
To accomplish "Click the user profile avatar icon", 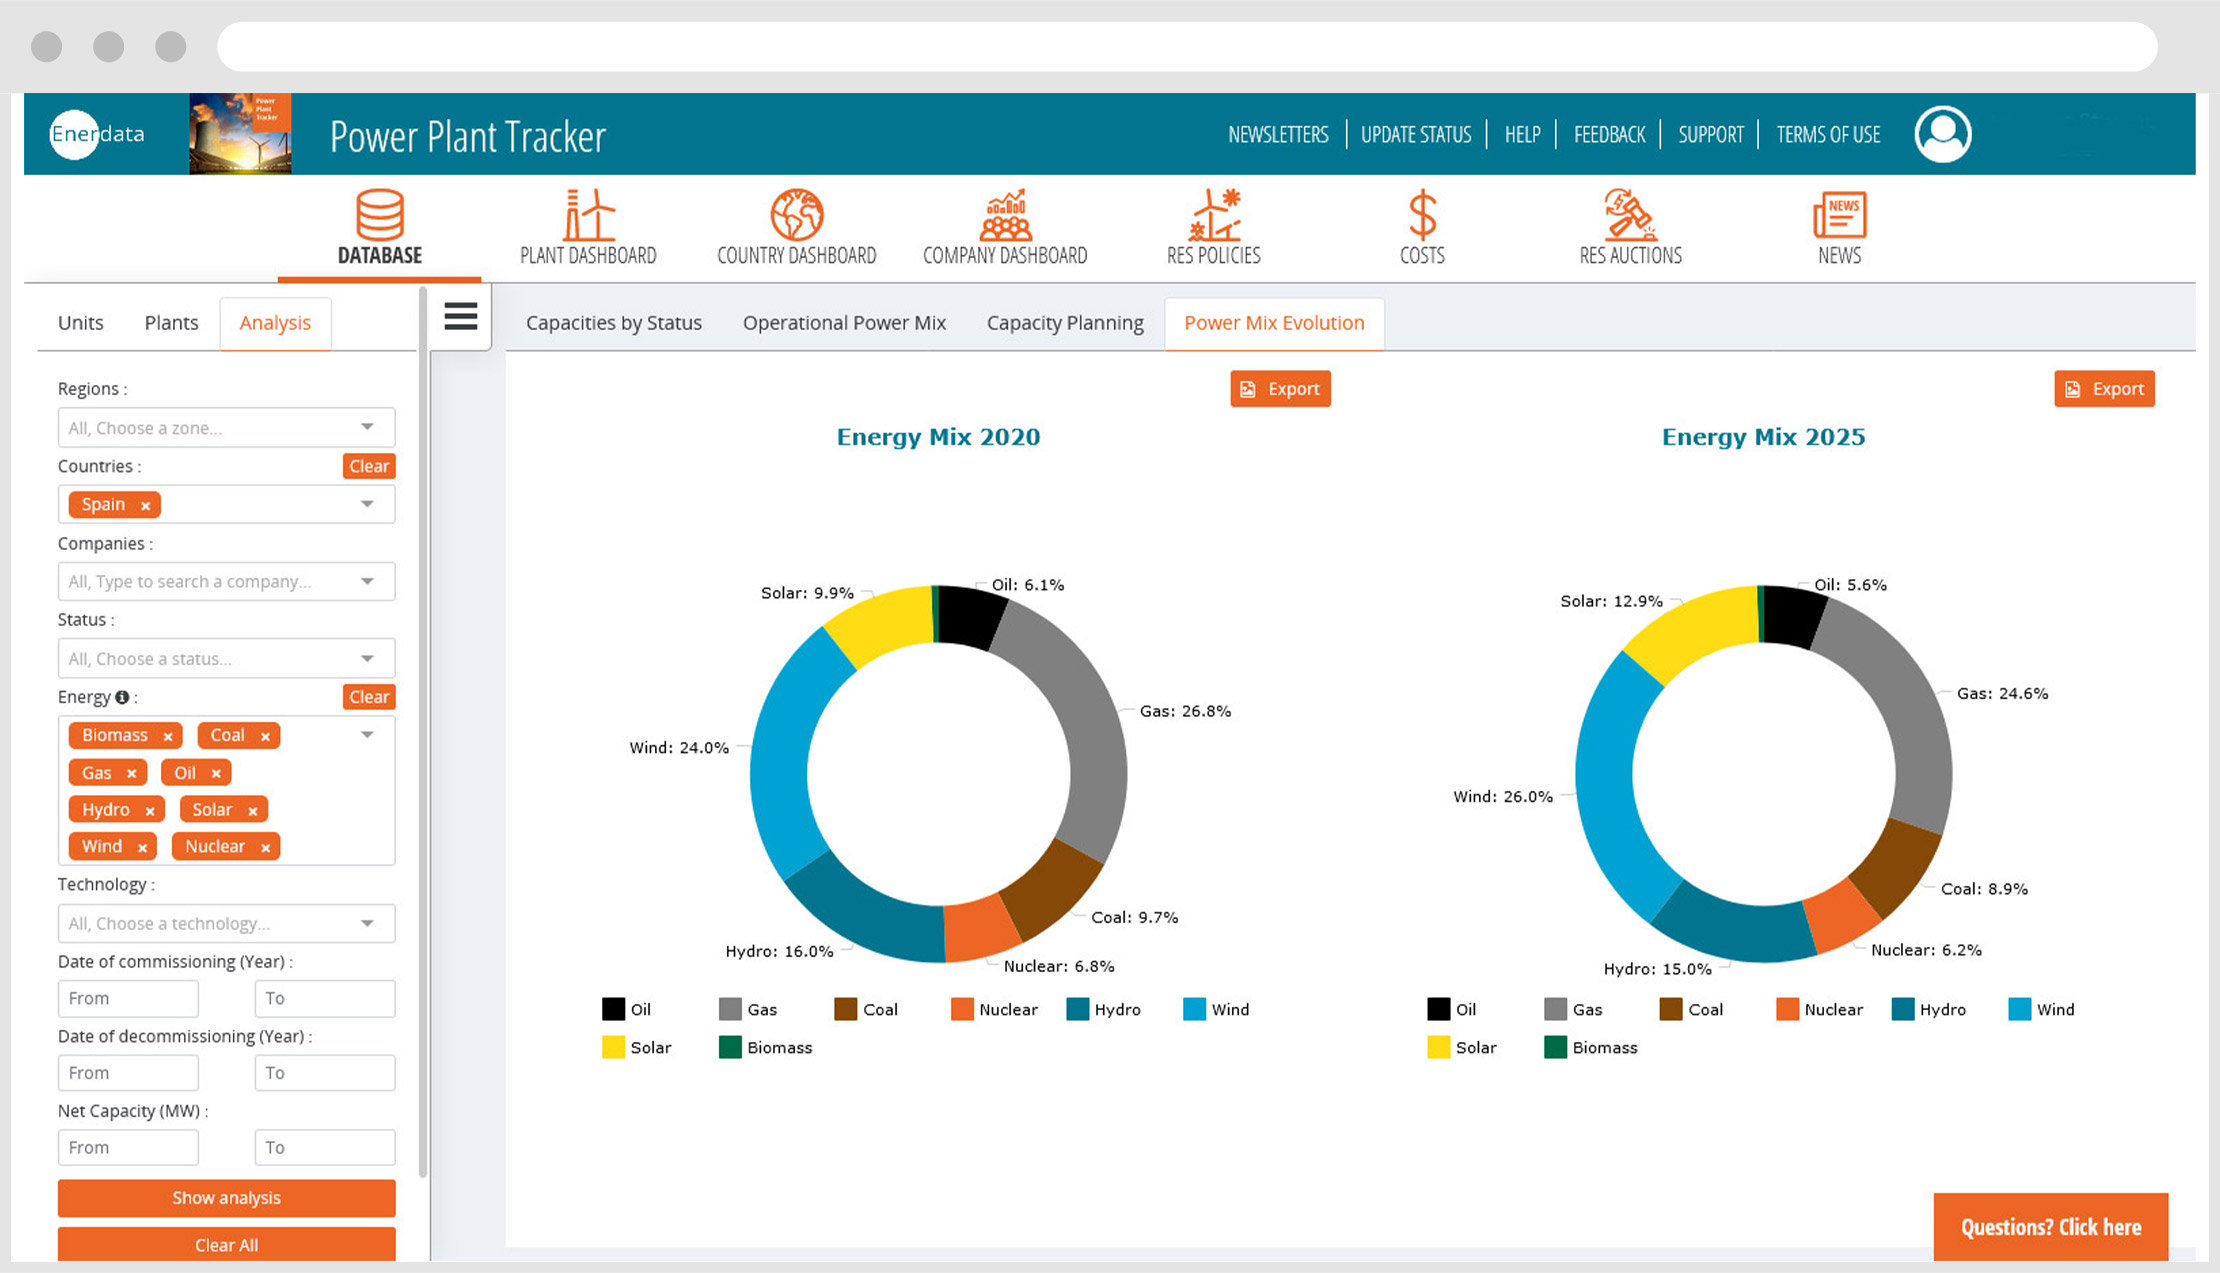I will pyautogui.click(x=1941, y=133).
